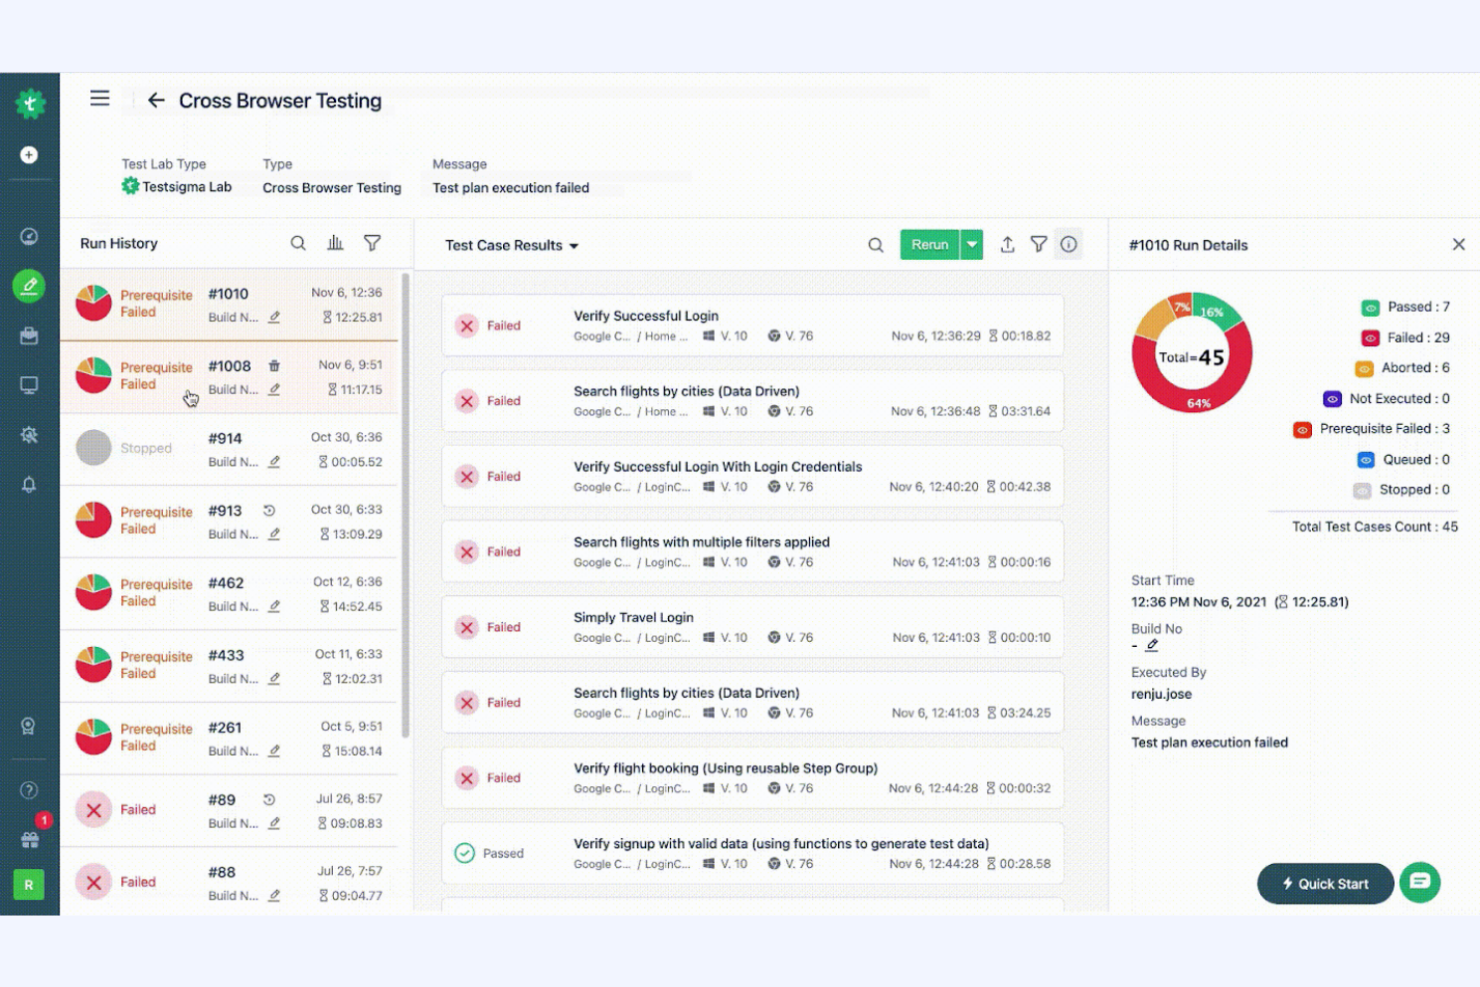
Task: Open the test results info panel
Action: tap(1069, 244)
